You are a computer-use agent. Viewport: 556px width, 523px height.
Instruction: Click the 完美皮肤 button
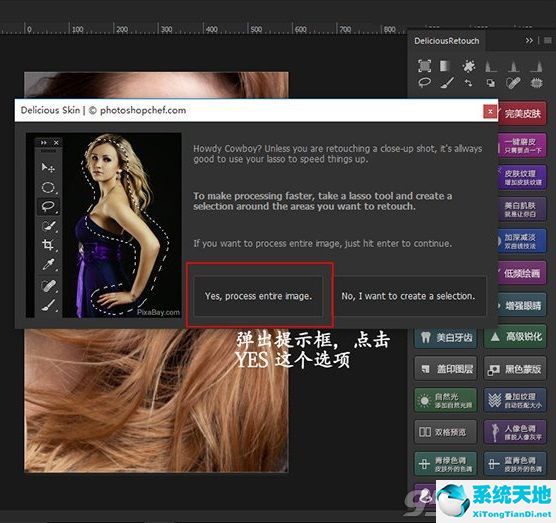522,113
